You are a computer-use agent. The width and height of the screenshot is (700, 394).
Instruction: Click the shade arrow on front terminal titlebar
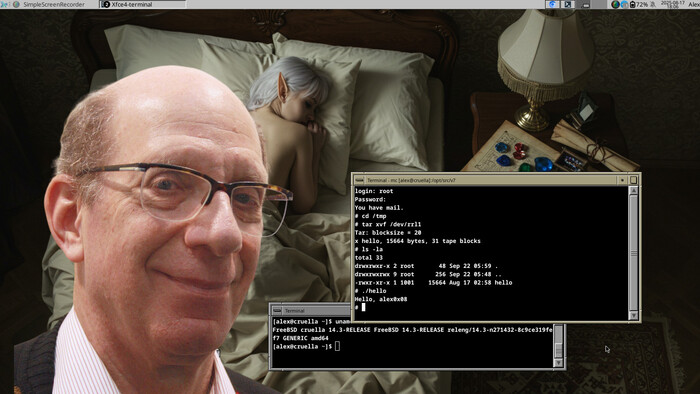click(x=622, y=180)
